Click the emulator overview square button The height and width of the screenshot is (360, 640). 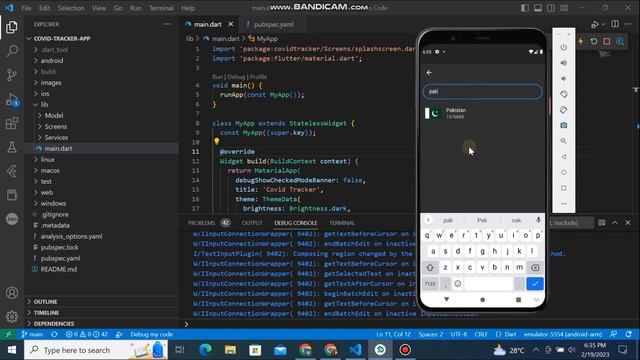pyautogui.click(x=564, y=188)
